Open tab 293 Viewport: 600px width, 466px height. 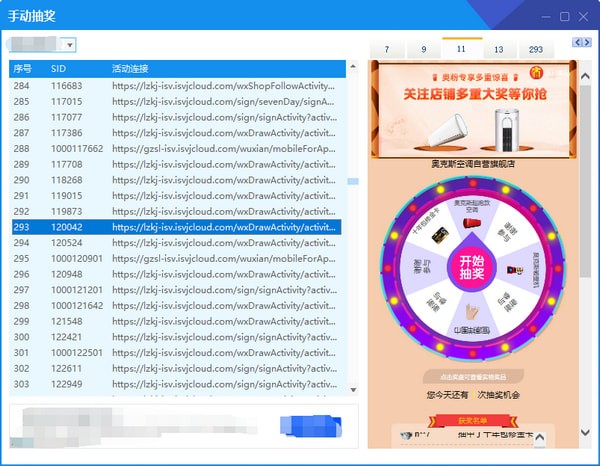click(x=536, y=49)
